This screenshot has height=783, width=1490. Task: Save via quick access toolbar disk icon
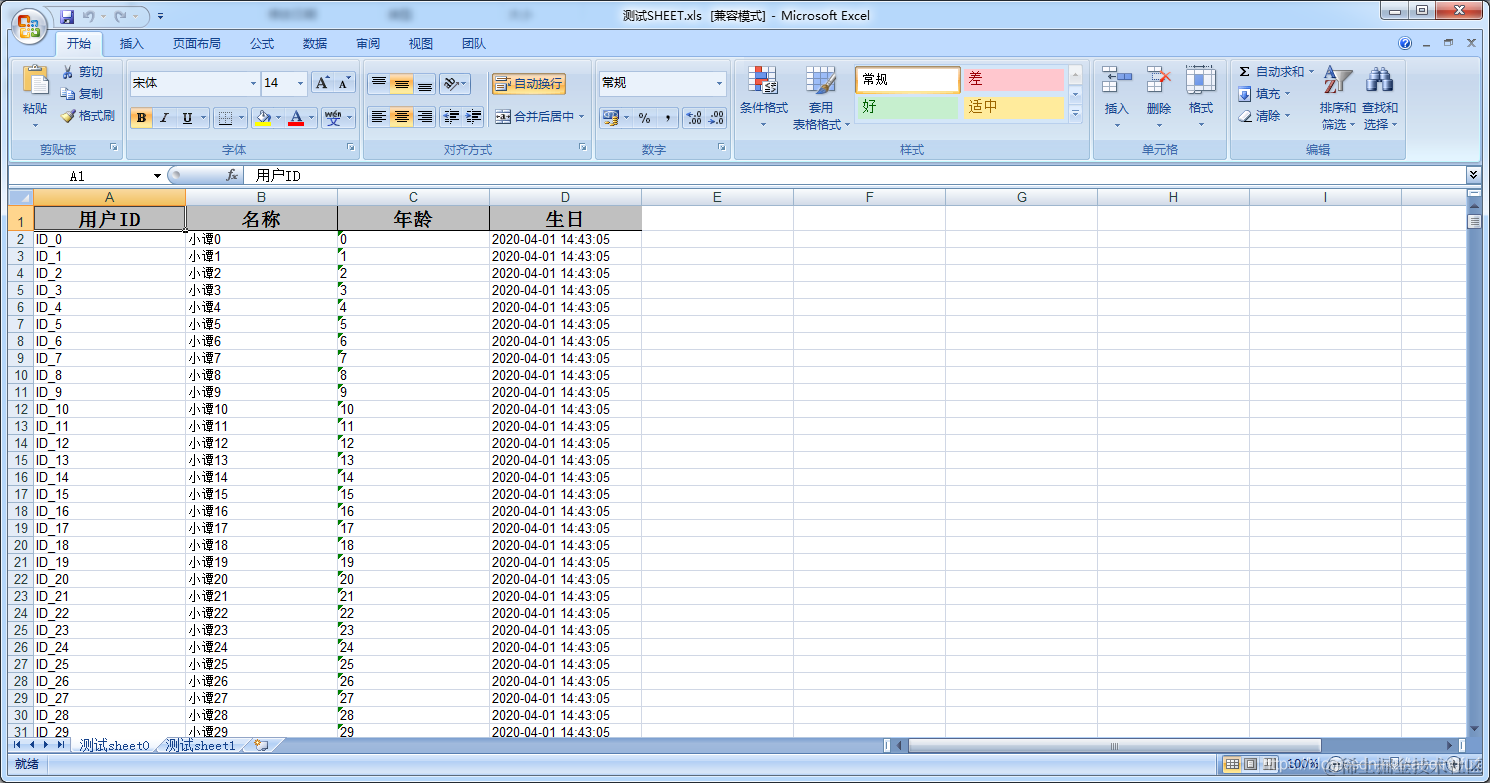tap(67, 16)
